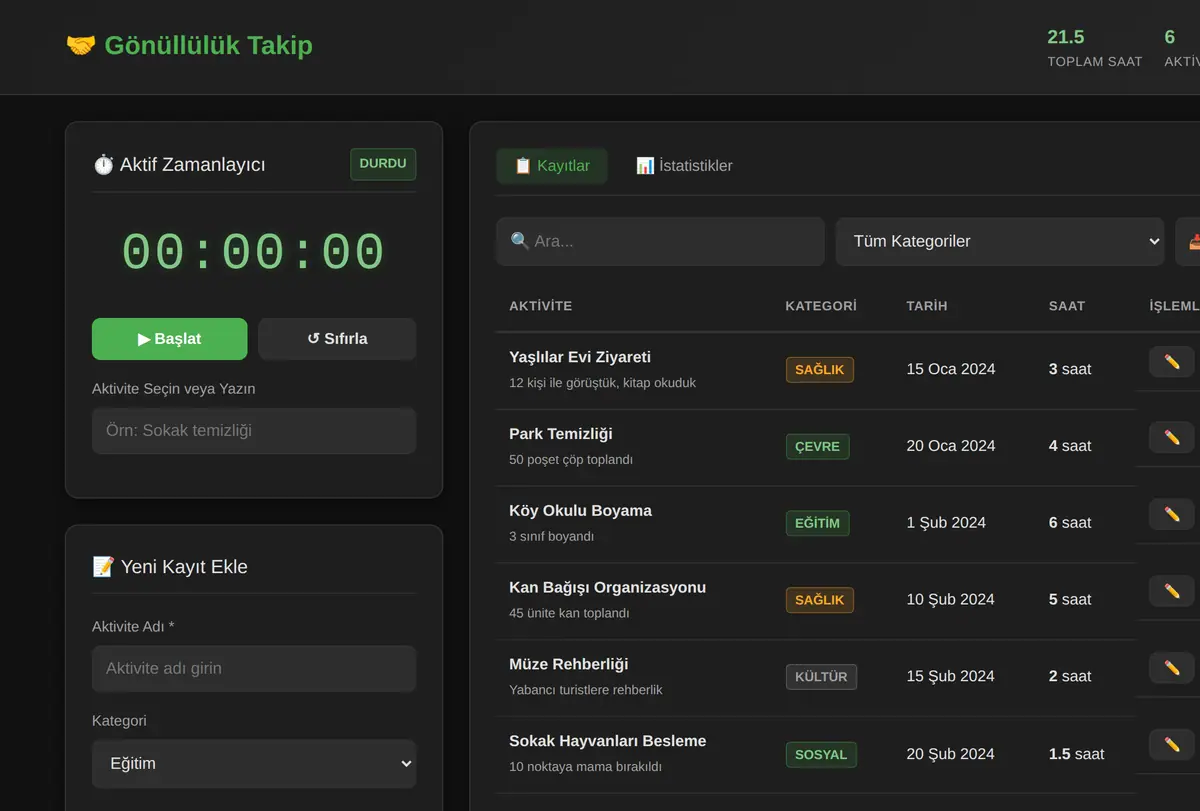Click the Aktivite Adı input field
The width and height of the screenshot is (1200, 811).
point(254,668)
